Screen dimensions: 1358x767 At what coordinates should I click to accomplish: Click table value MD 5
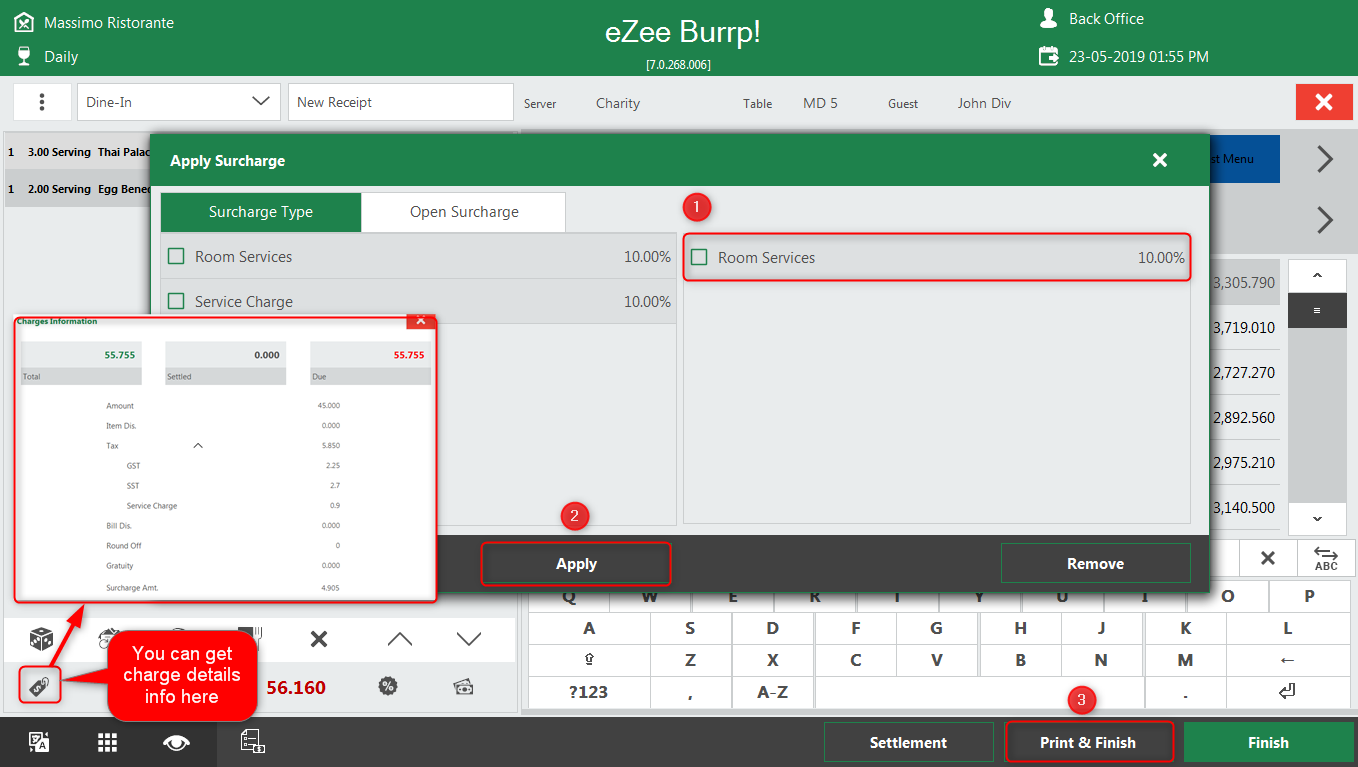click(820, 103)
